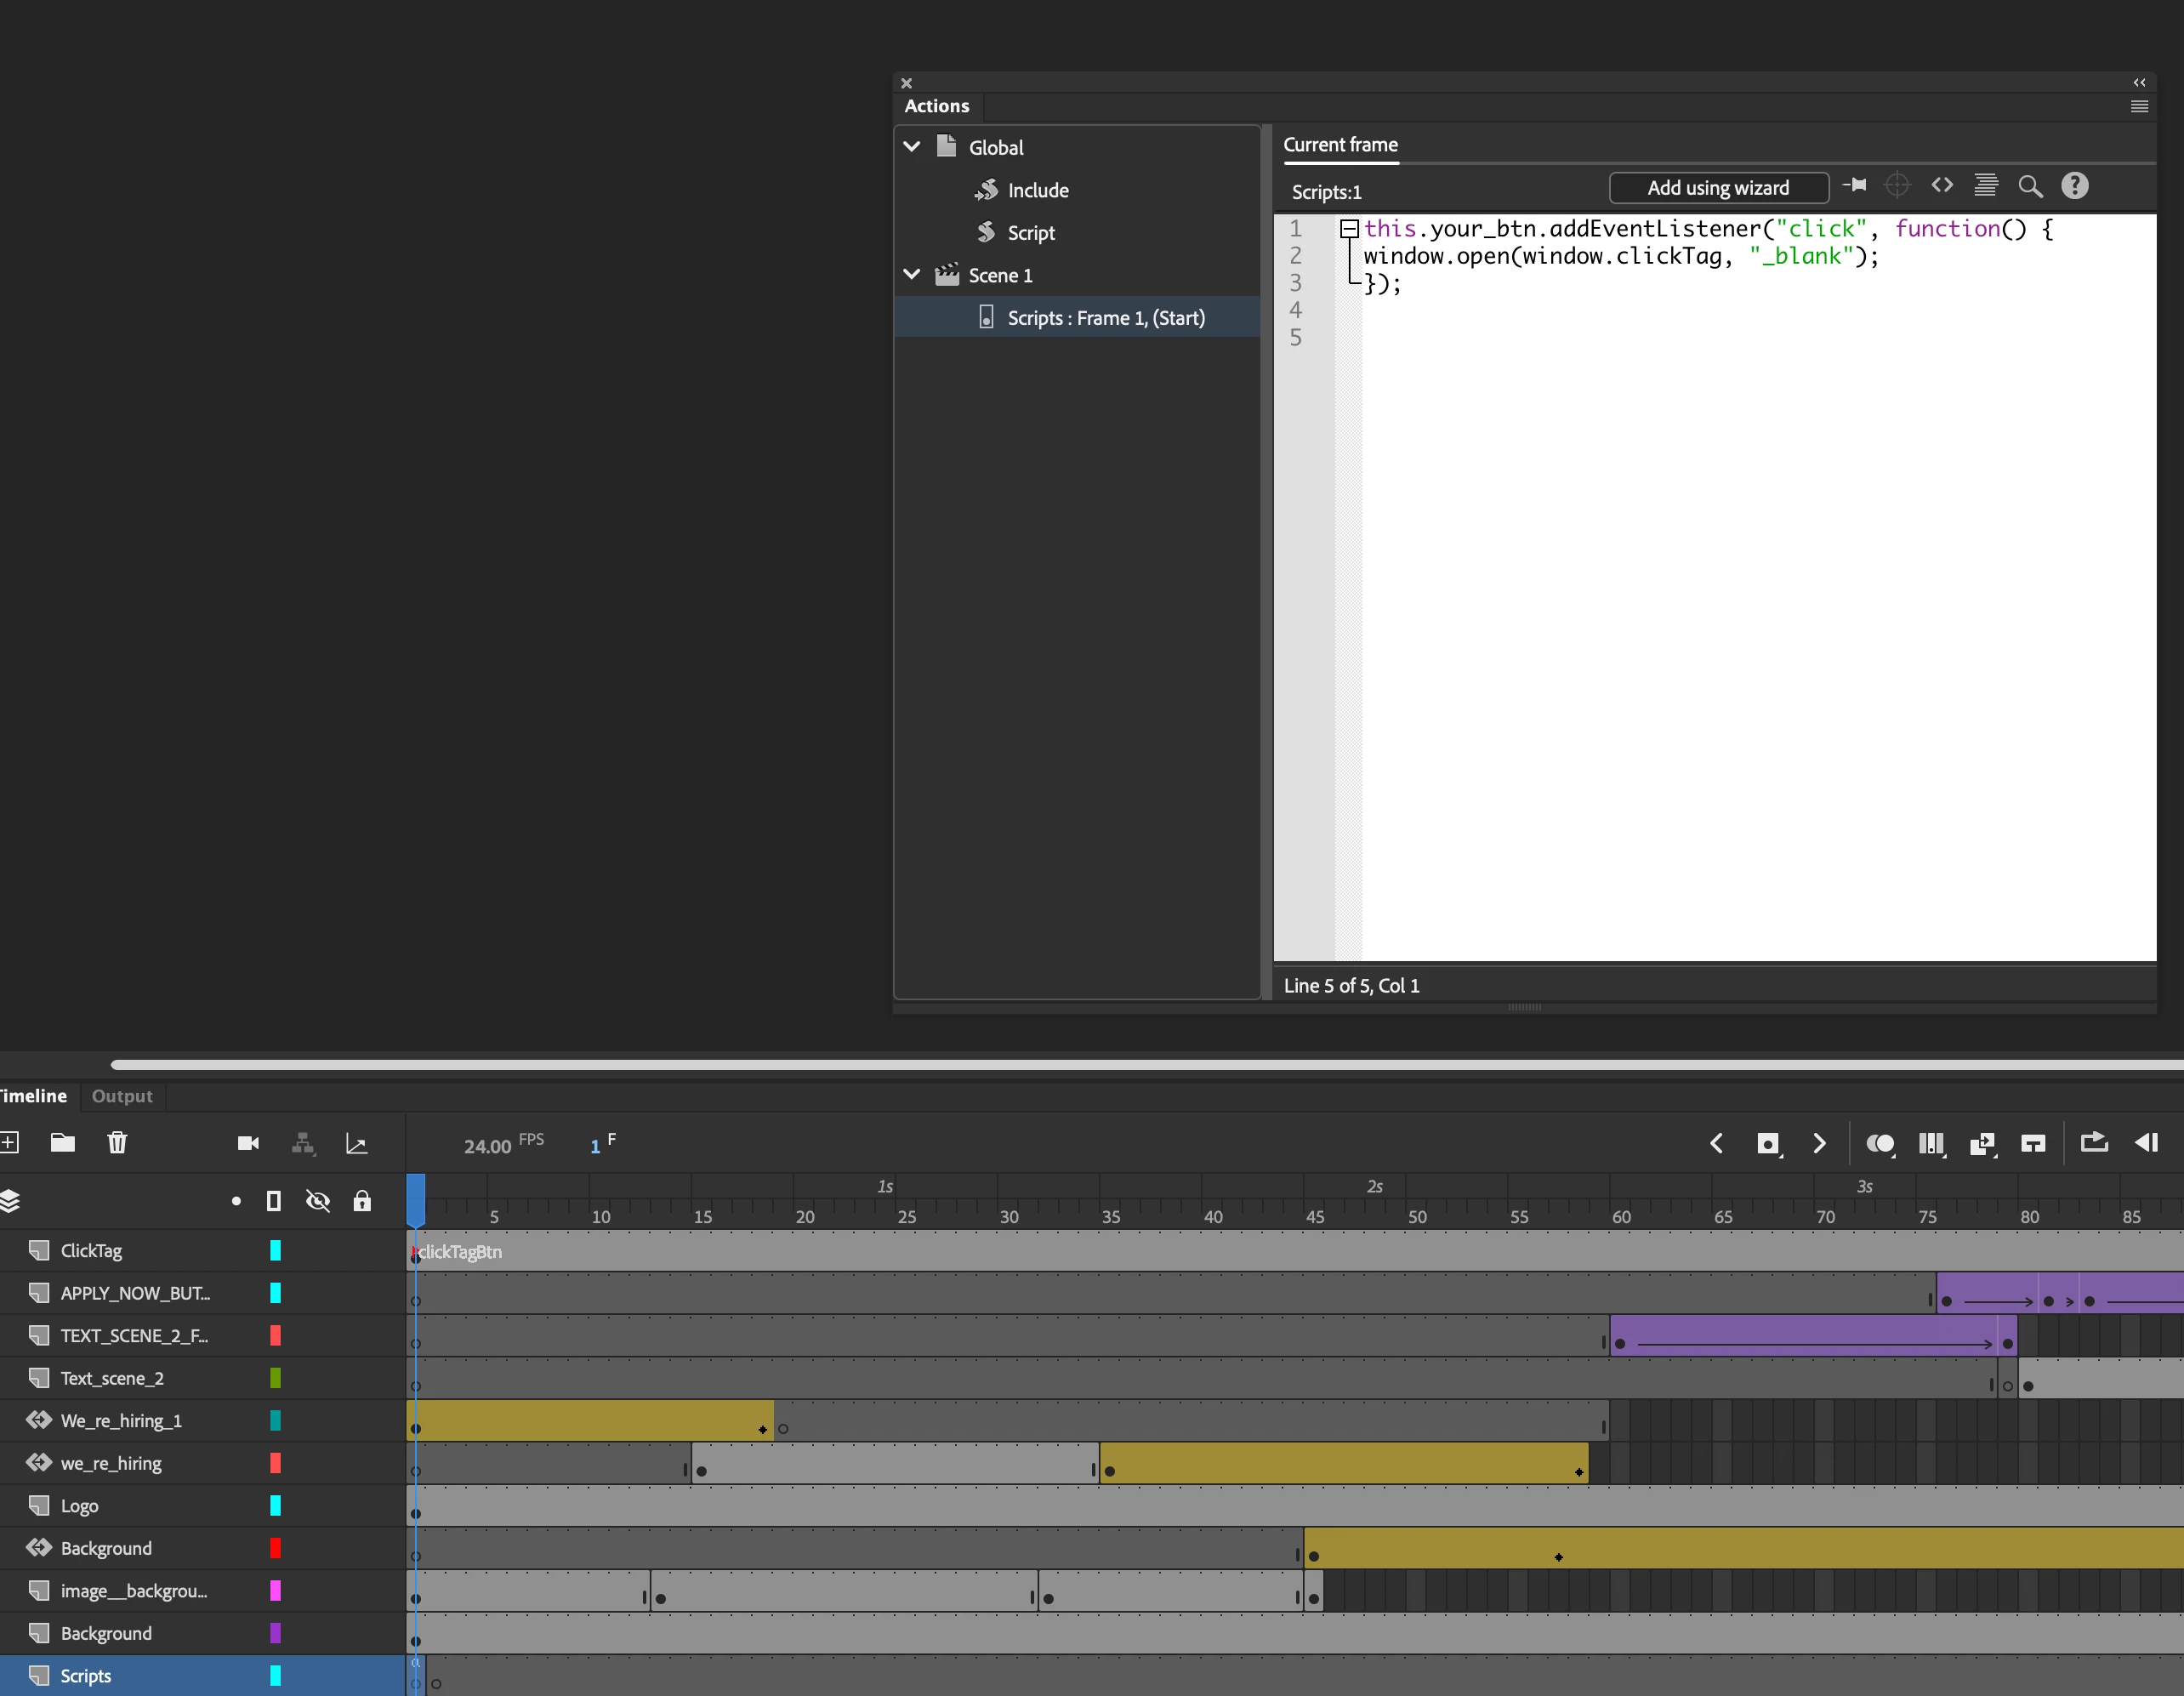The image size is (2184, 1696).
Task: Click the ClickTag layer color swatch
Action: tap(275, 1251)
